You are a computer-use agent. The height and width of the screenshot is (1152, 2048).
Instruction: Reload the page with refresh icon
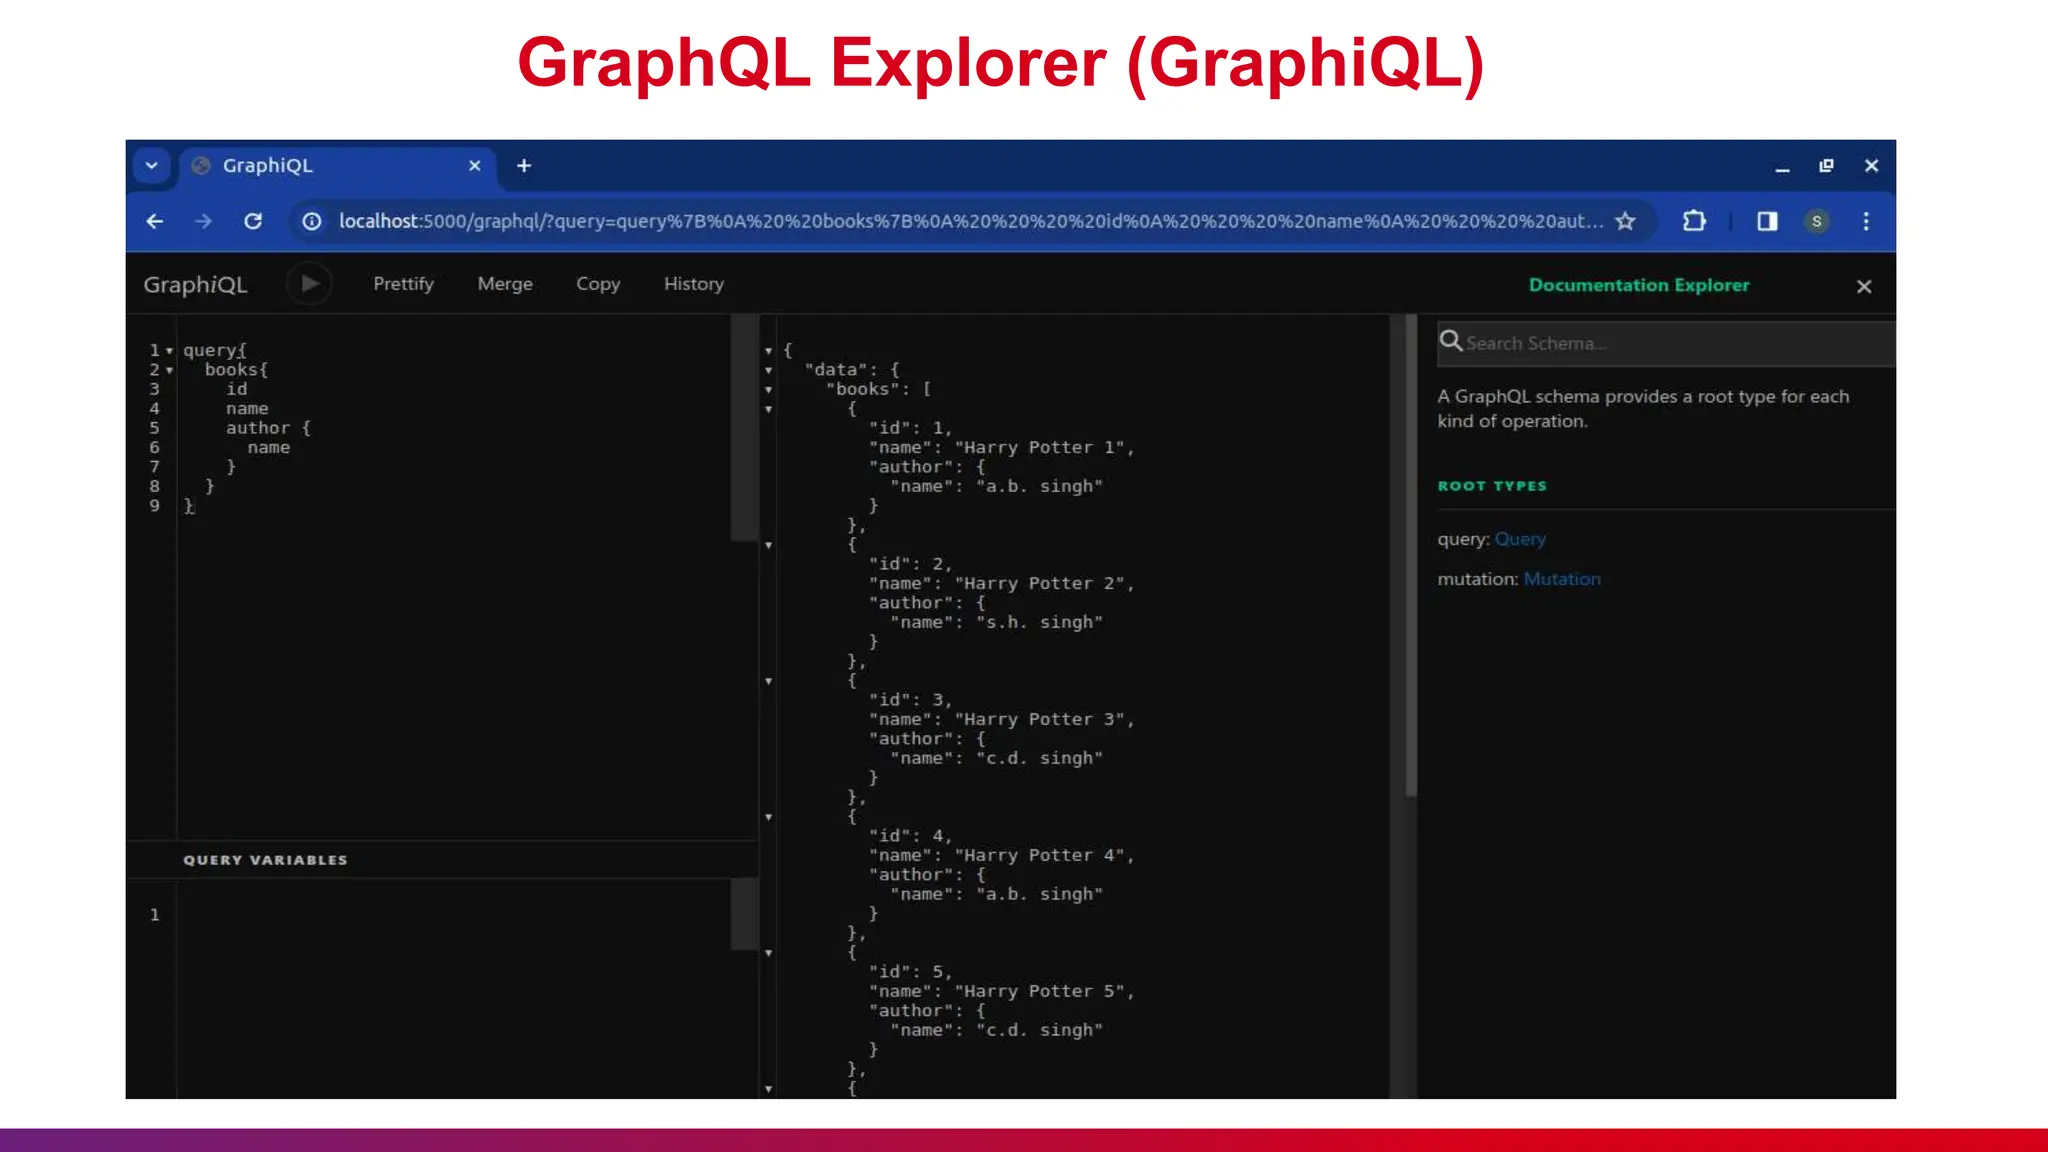pyautogui.click(x=253, y=221)
